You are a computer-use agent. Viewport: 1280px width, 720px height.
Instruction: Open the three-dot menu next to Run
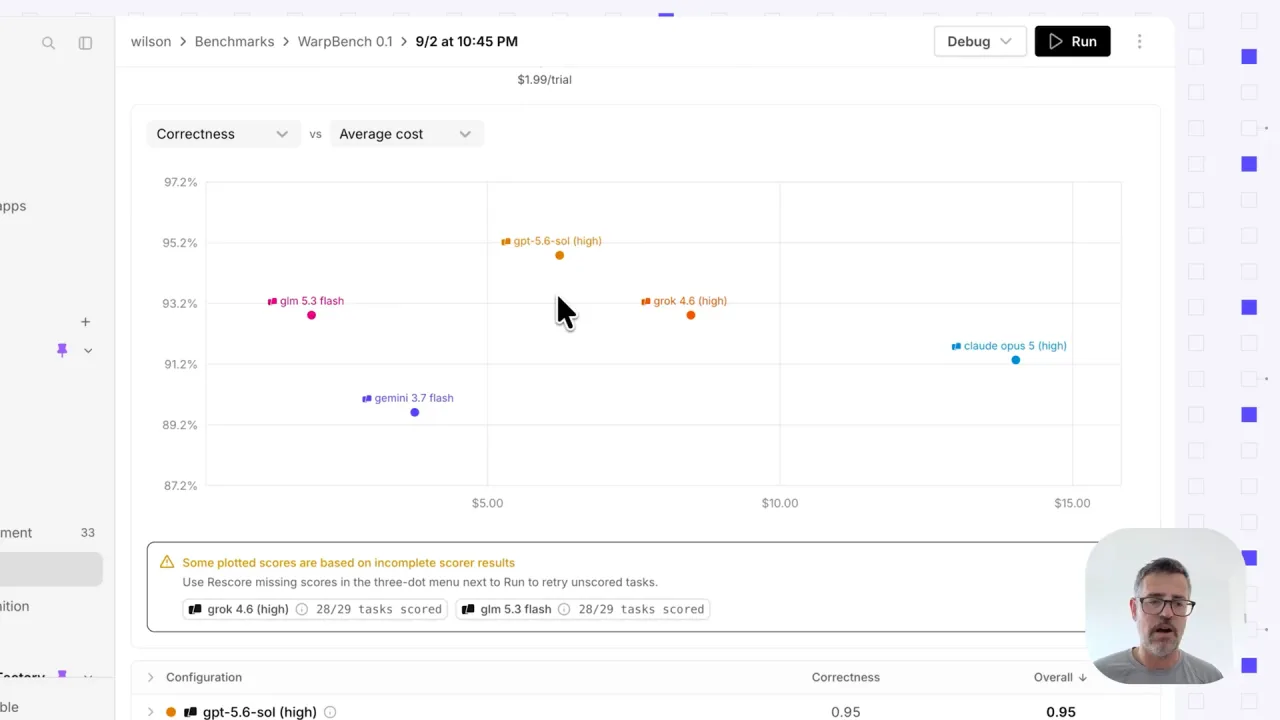point(1139,41)
